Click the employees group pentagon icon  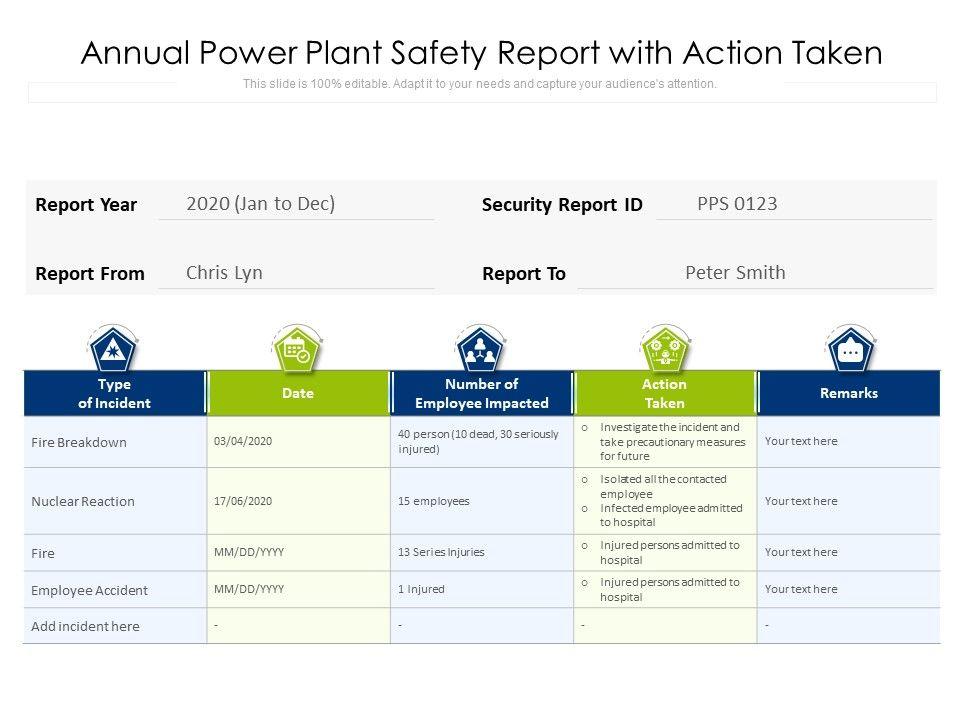point(481,350)
